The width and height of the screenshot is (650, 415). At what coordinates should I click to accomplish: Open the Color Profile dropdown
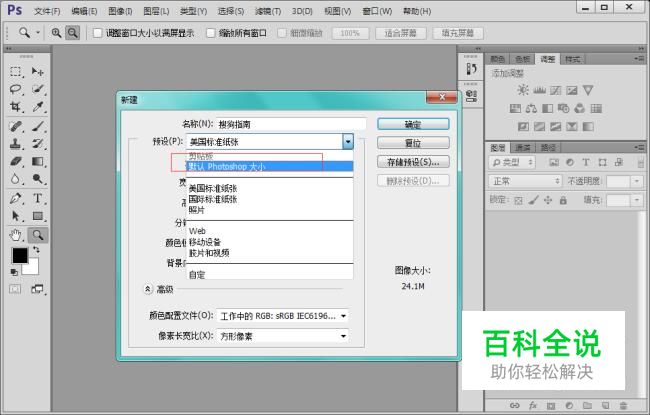[x=282, y=316]
